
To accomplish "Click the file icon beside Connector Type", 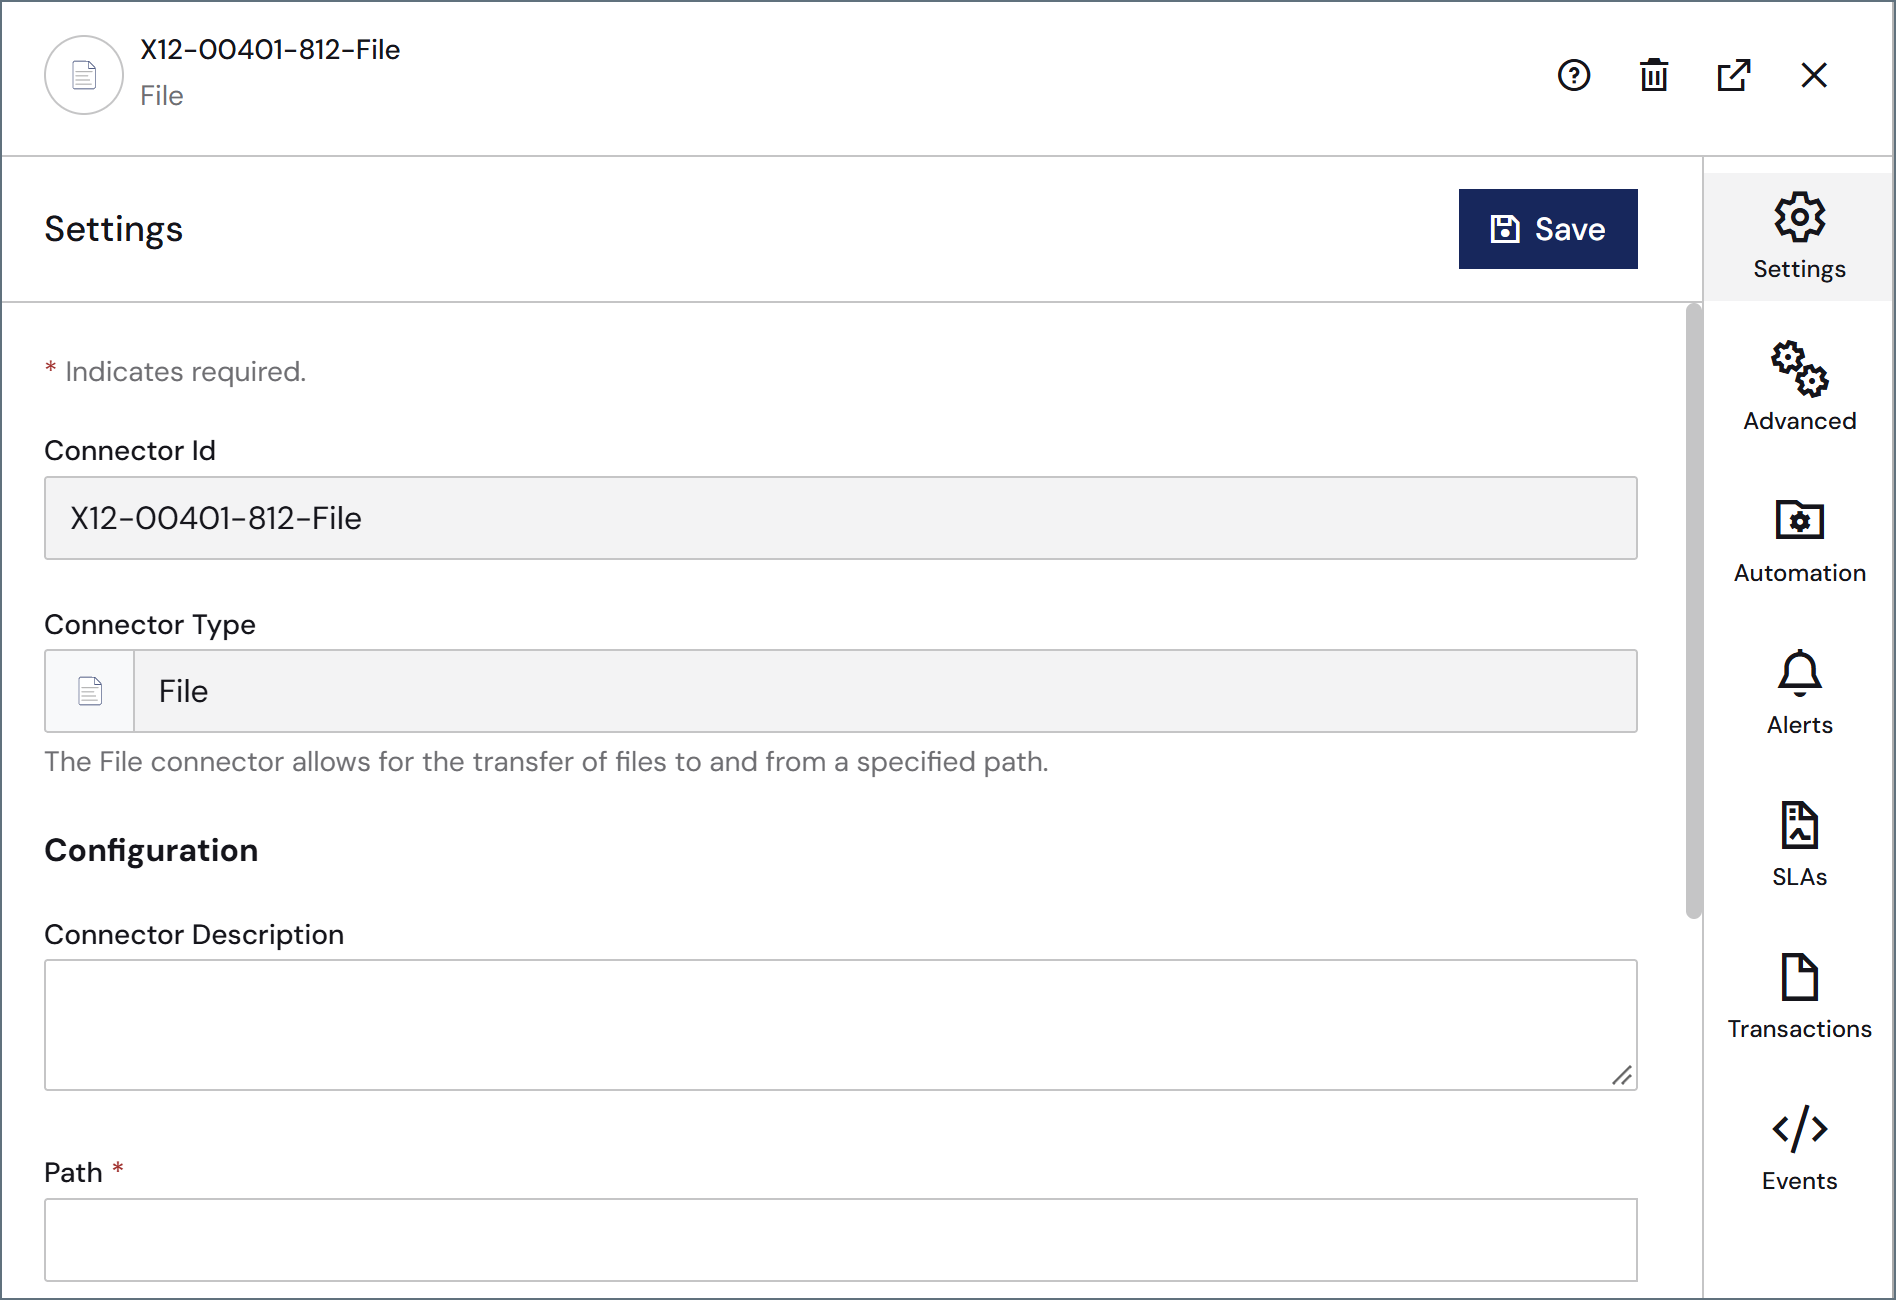I will (x=90, y=691).
